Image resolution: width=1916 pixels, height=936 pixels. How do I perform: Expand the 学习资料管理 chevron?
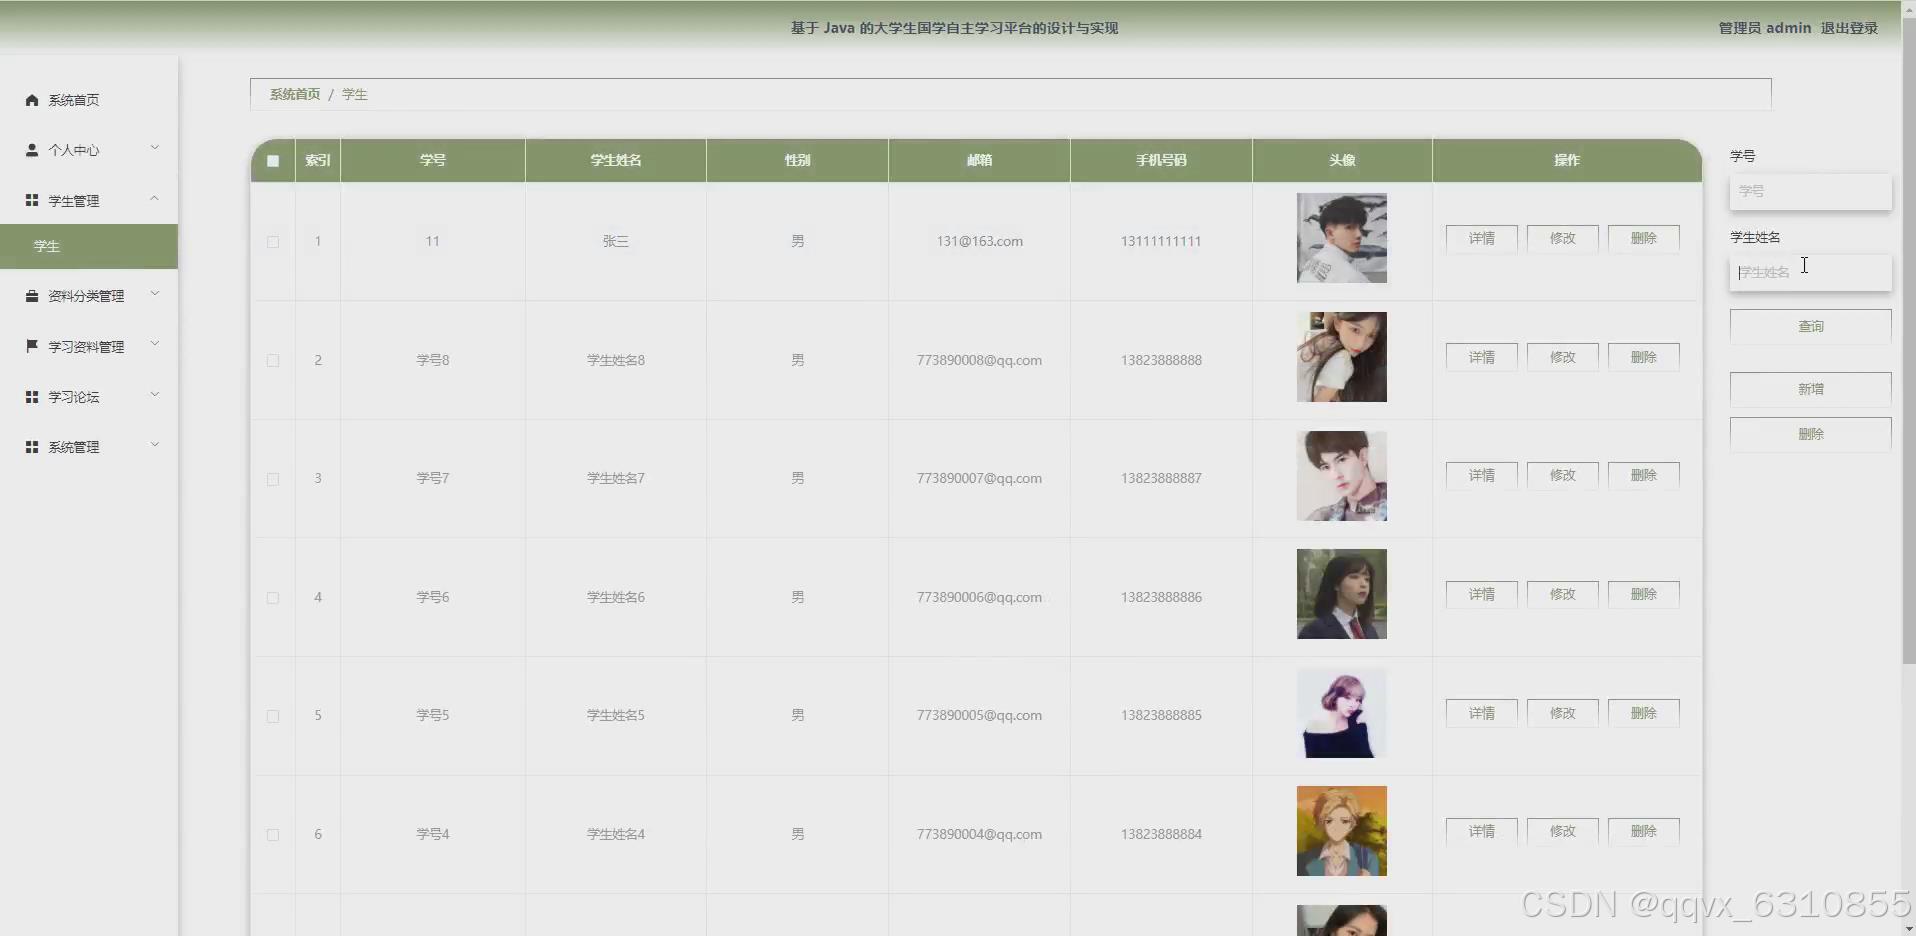tap(155, 344)
